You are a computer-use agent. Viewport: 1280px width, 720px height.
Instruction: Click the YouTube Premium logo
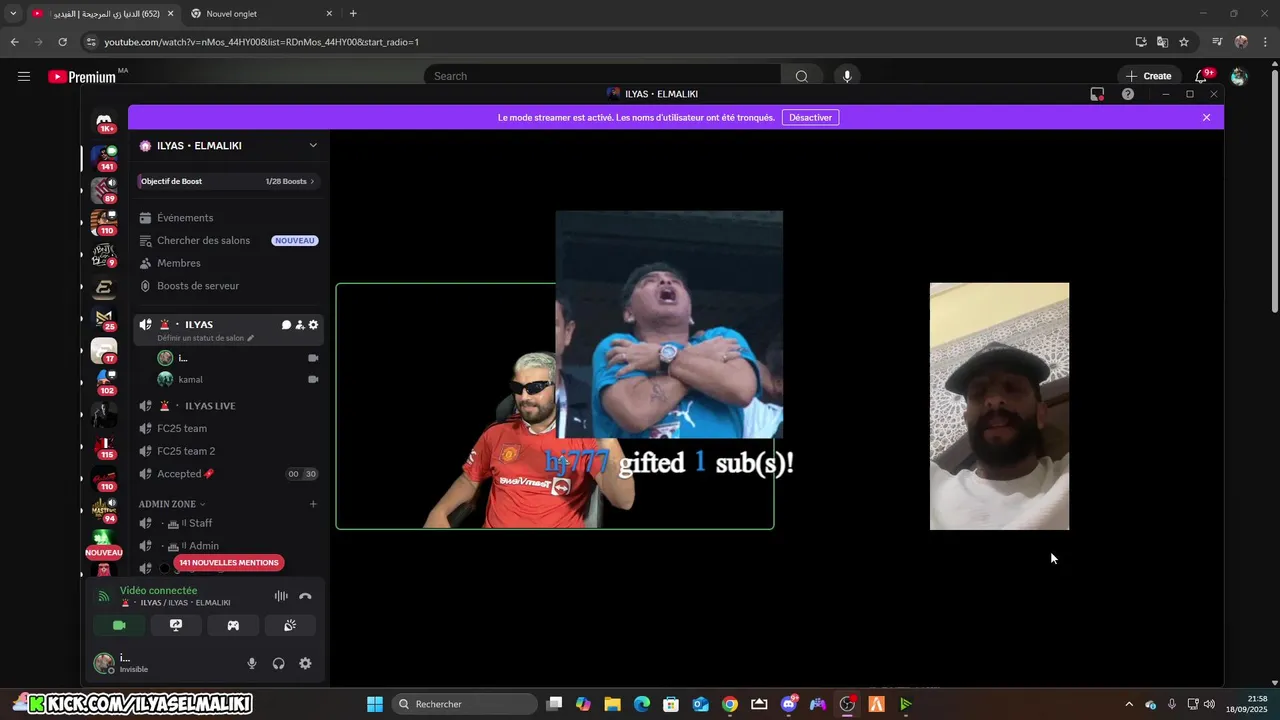(x=82, y=77)
